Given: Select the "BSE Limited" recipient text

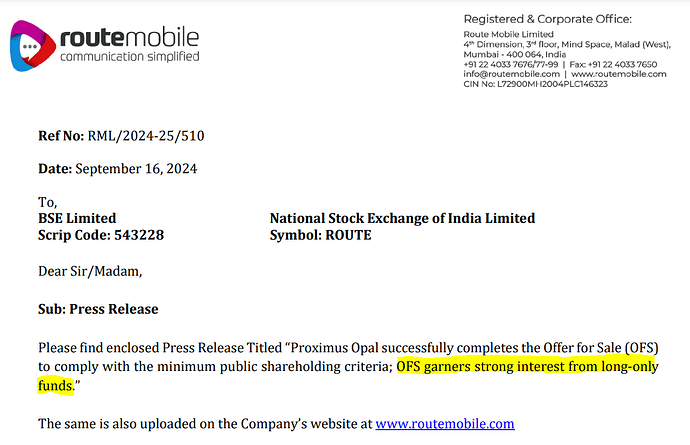Looking at the screenshot, I should pos(77,218).
